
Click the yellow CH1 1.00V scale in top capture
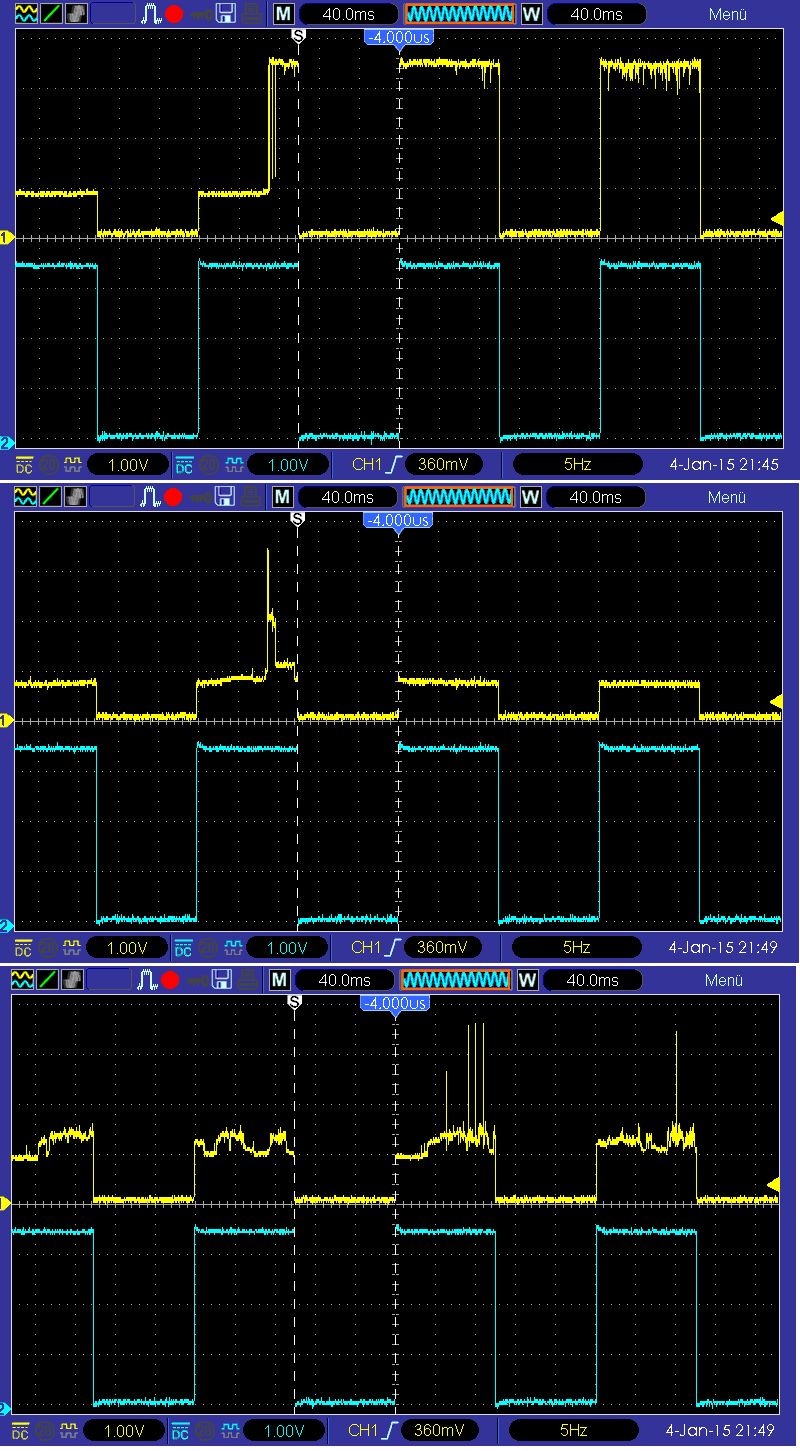click(128, 465)
